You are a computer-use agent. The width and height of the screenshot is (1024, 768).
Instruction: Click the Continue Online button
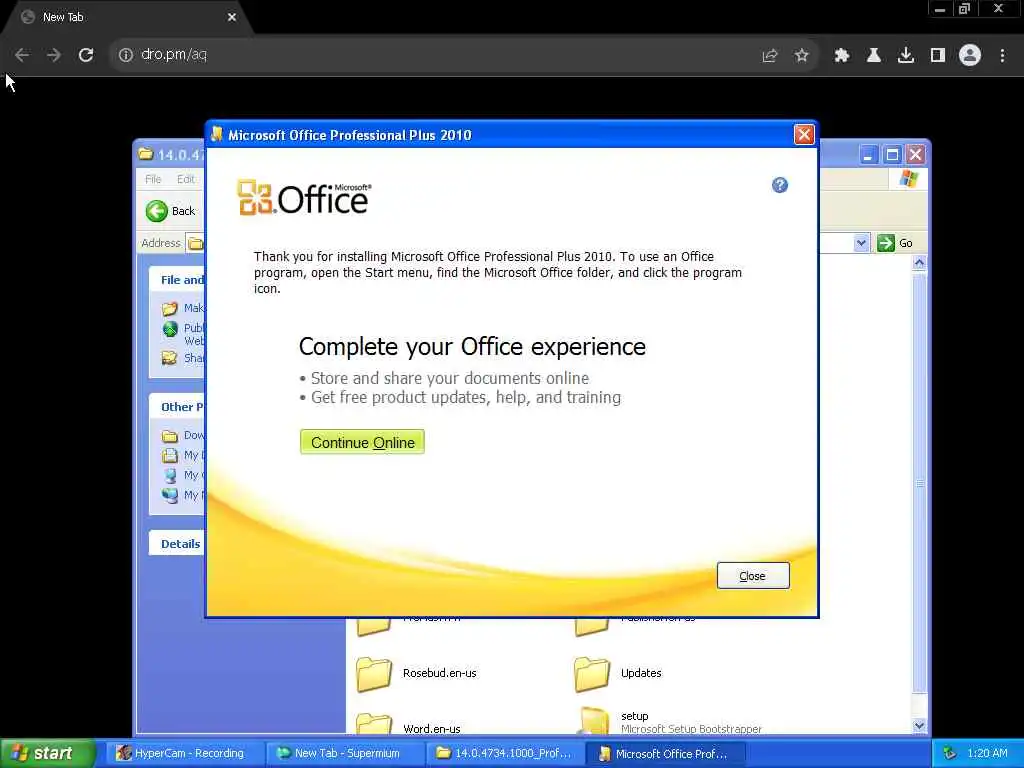[x=362, y=442]
